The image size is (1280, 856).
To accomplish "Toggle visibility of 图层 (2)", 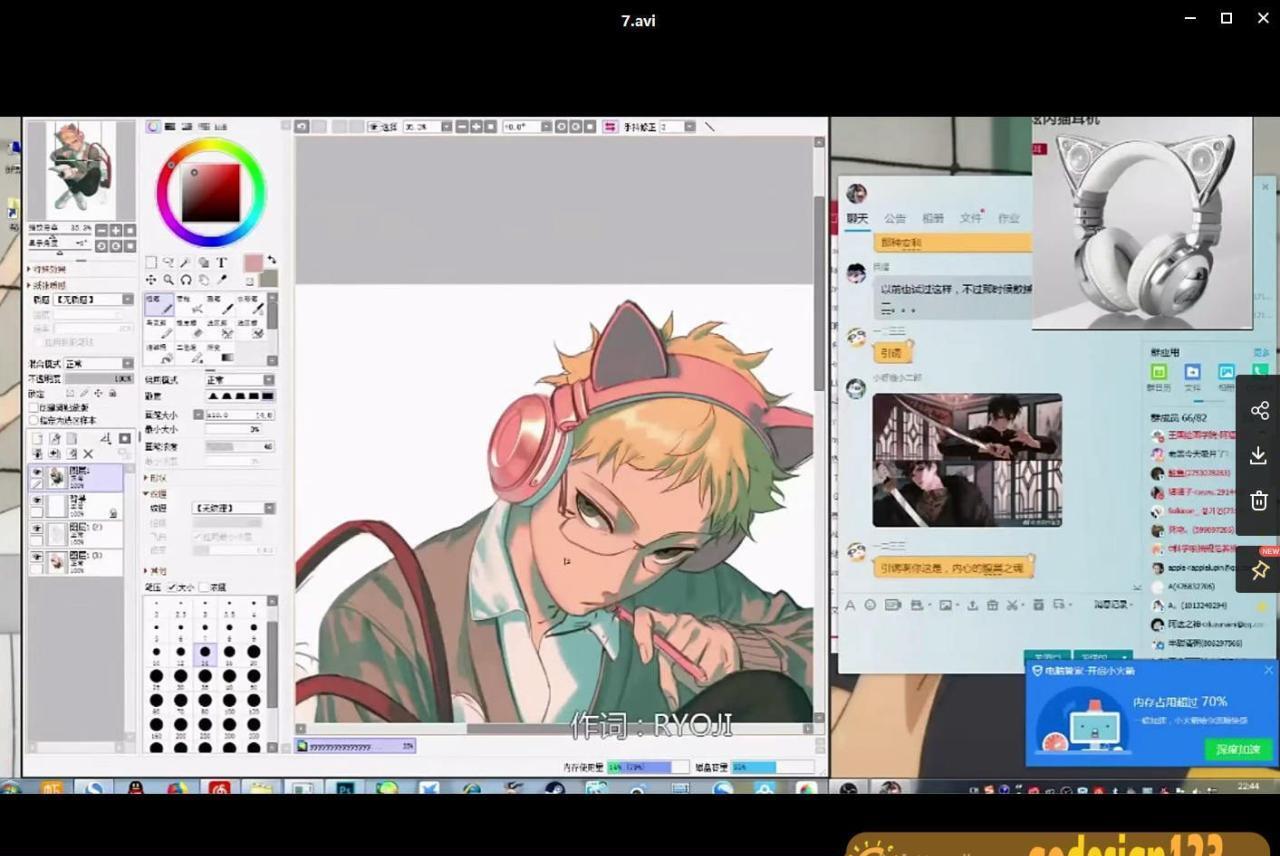I will 37,529.
